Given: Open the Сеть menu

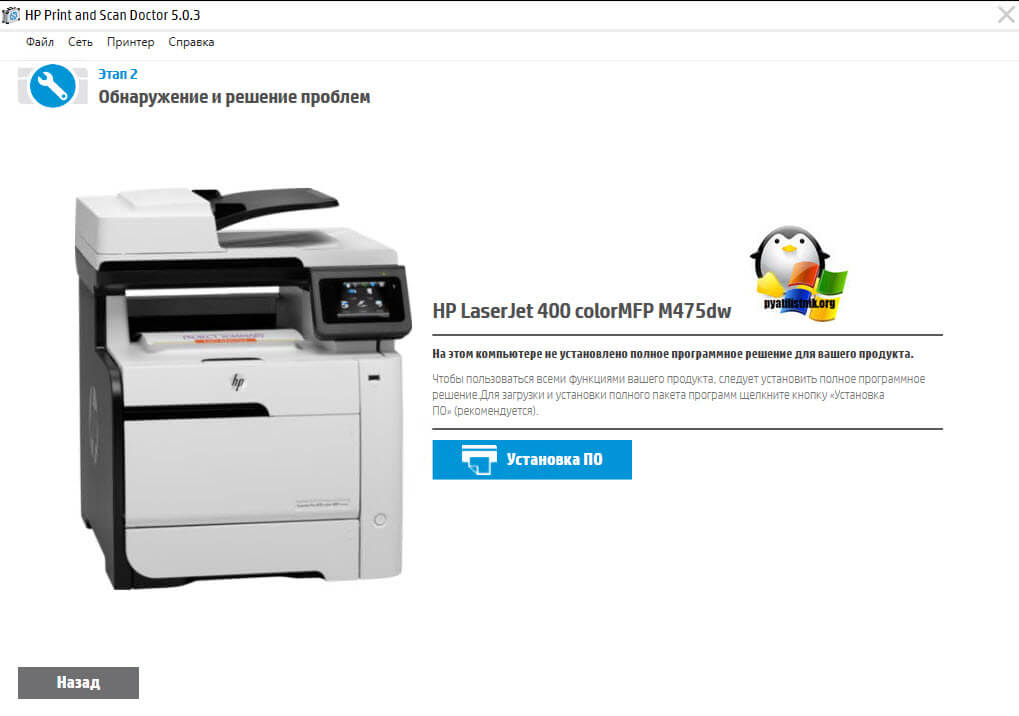Looking at the screenshot, I should coord(80,42).
